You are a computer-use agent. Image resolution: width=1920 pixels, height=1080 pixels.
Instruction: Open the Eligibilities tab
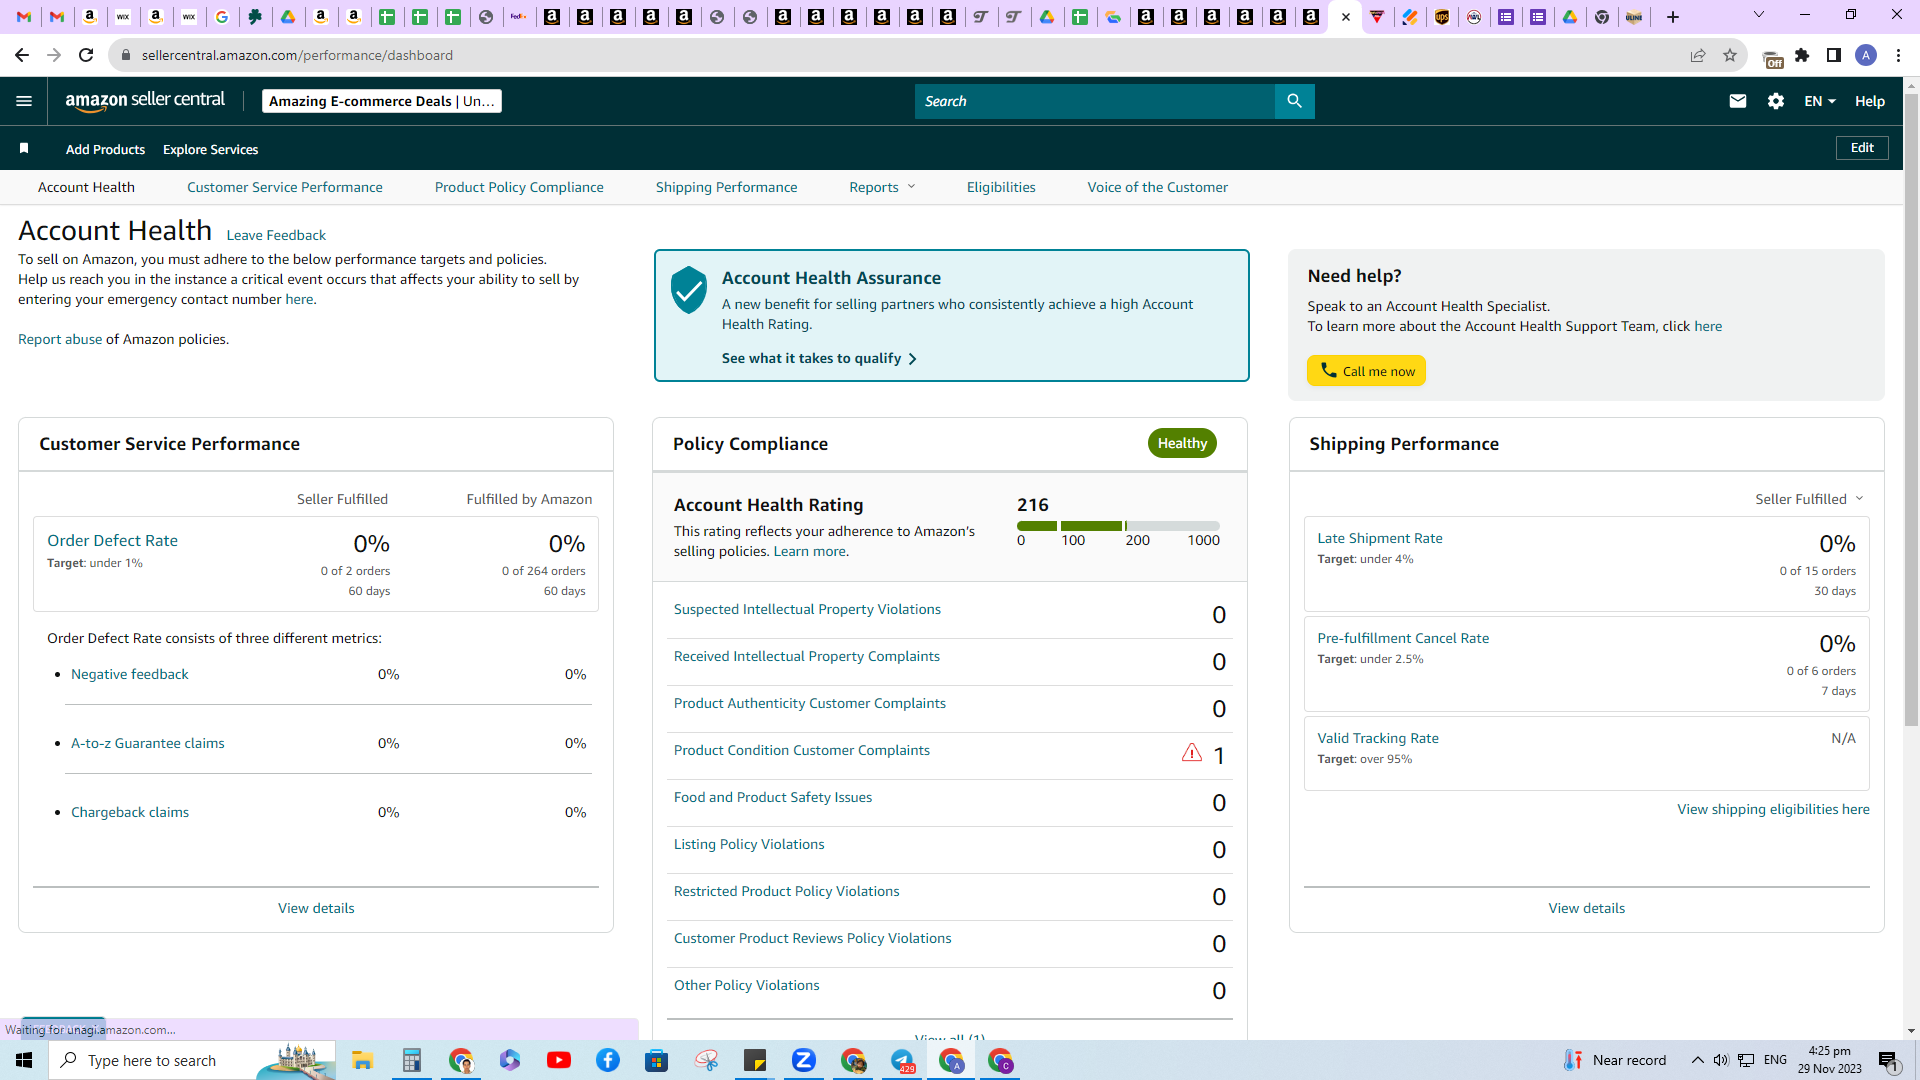click(x=1001, y=187)
